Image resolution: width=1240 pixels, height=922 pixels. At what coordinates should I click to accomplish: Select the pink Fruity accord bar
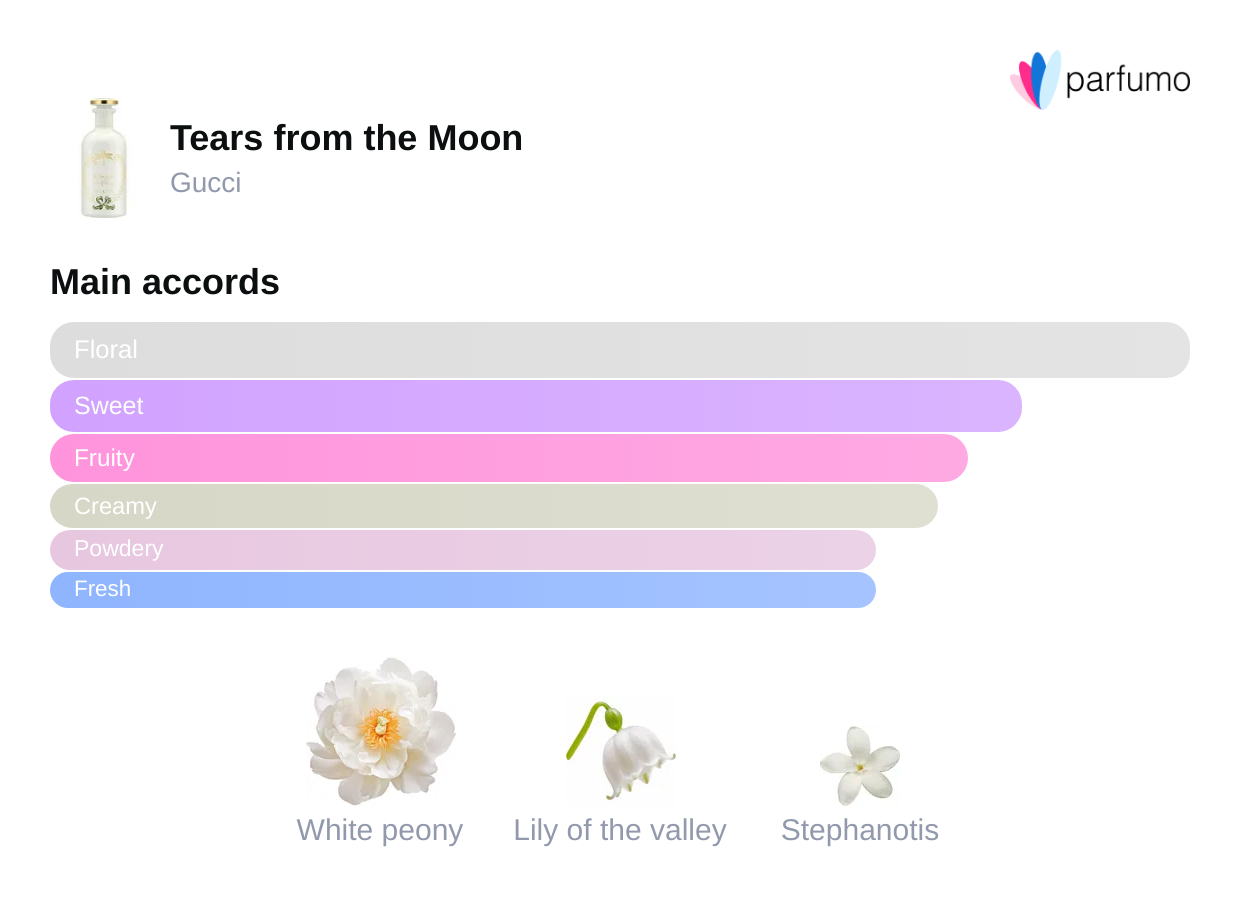pos(509,458)
